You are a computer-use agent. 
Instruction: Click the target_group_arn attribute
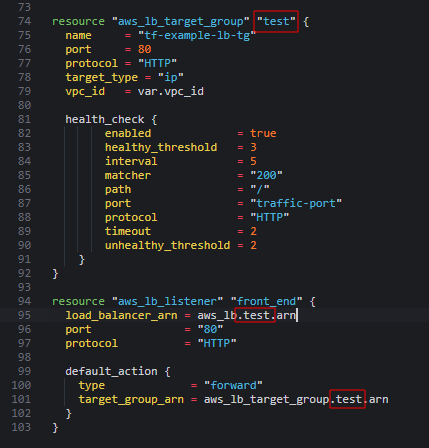(131, 399)
